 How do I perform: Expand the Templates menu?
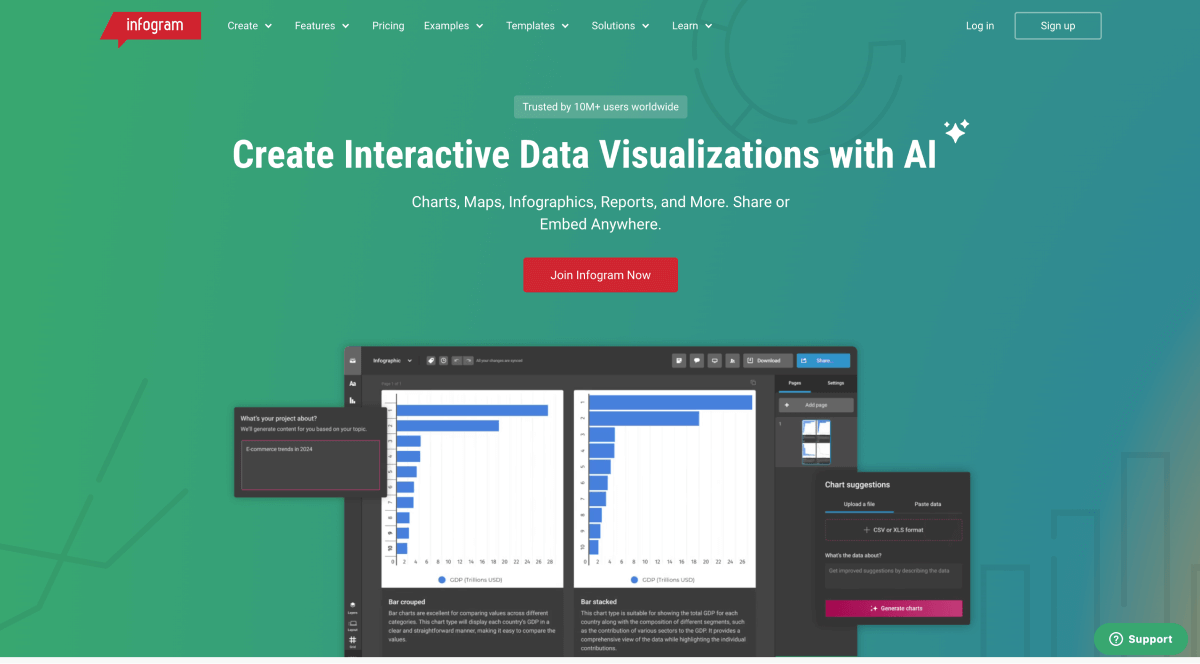(538, 26)
